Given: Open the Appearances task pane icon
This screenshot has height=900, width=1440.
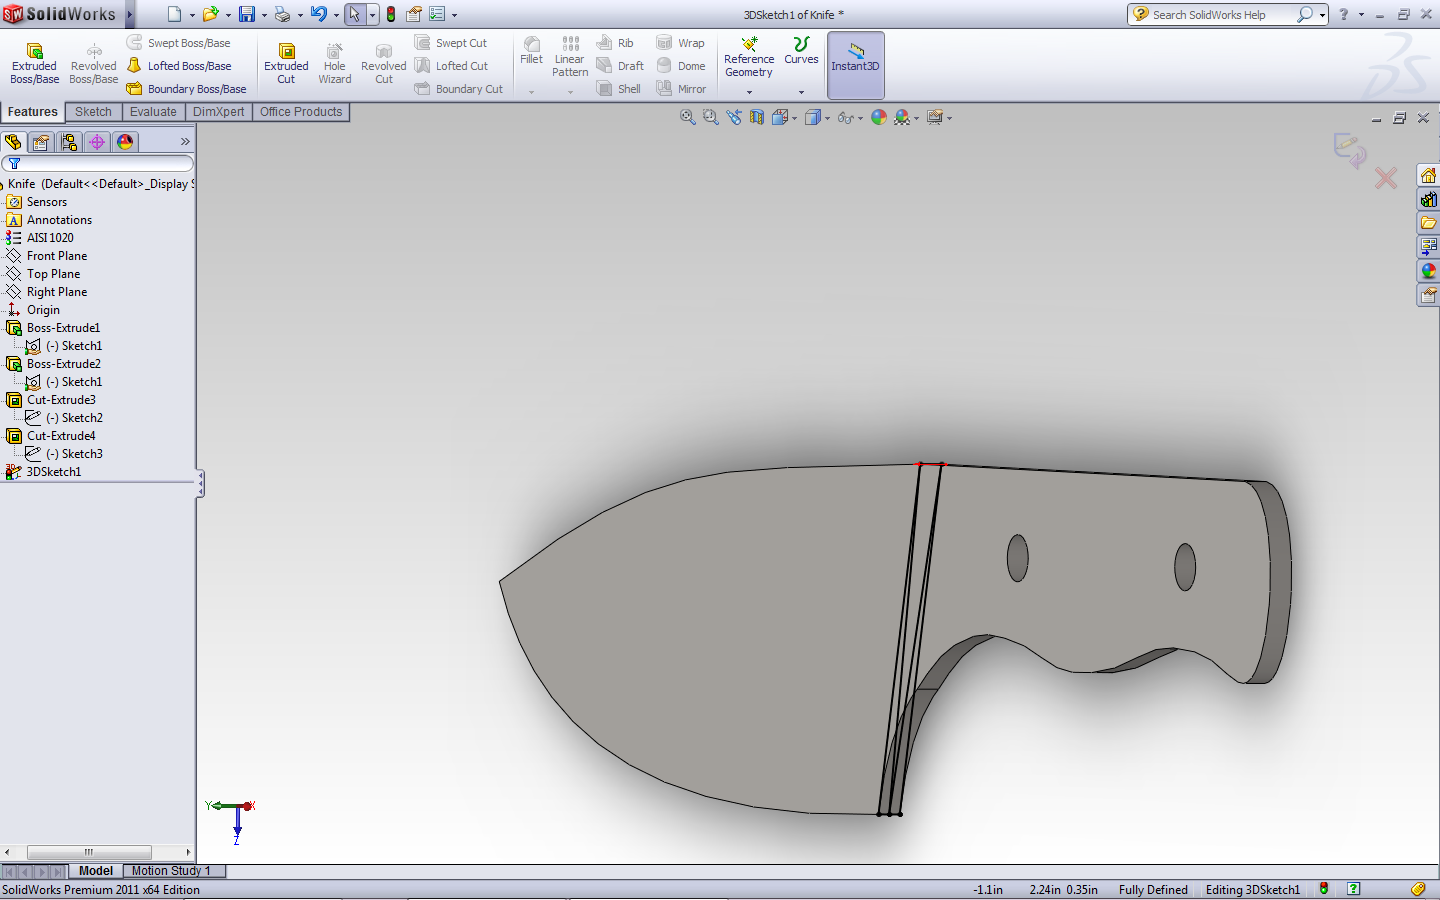Looking at the screenshot, I should (1428, 271).
